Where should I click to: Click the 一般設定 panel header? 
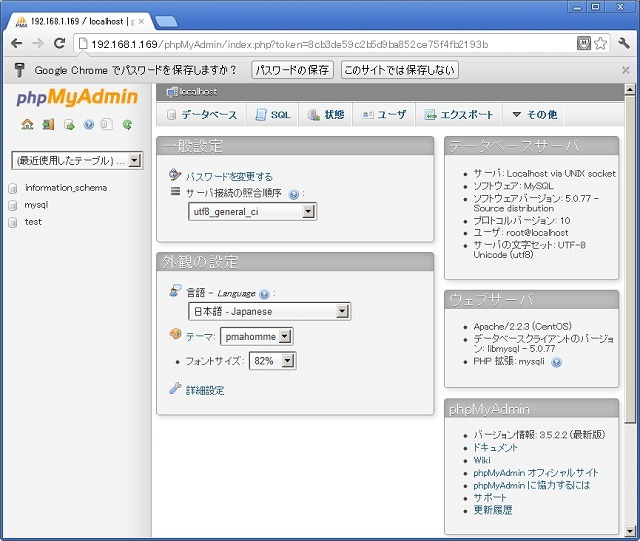click(x=295, y=146)
